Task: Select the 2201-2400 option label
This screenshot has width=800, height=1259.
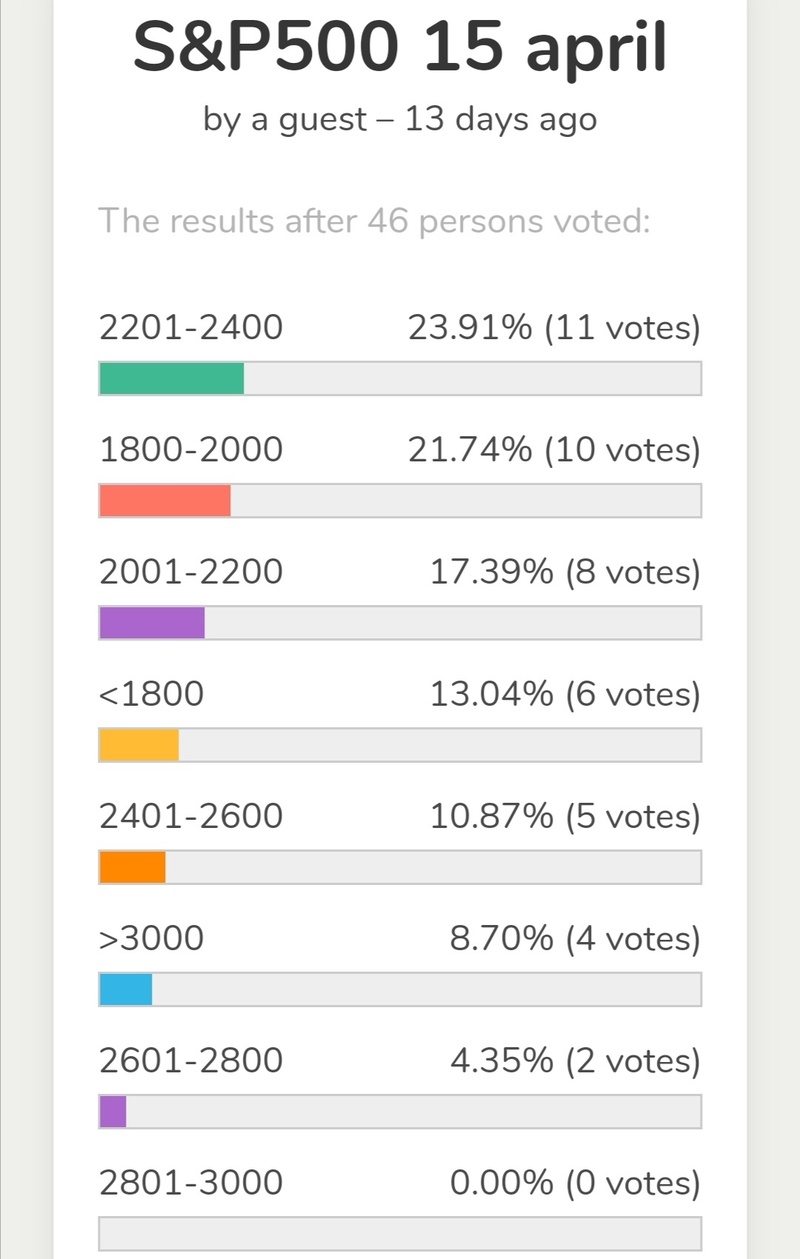Action: [x=191, y=328]
